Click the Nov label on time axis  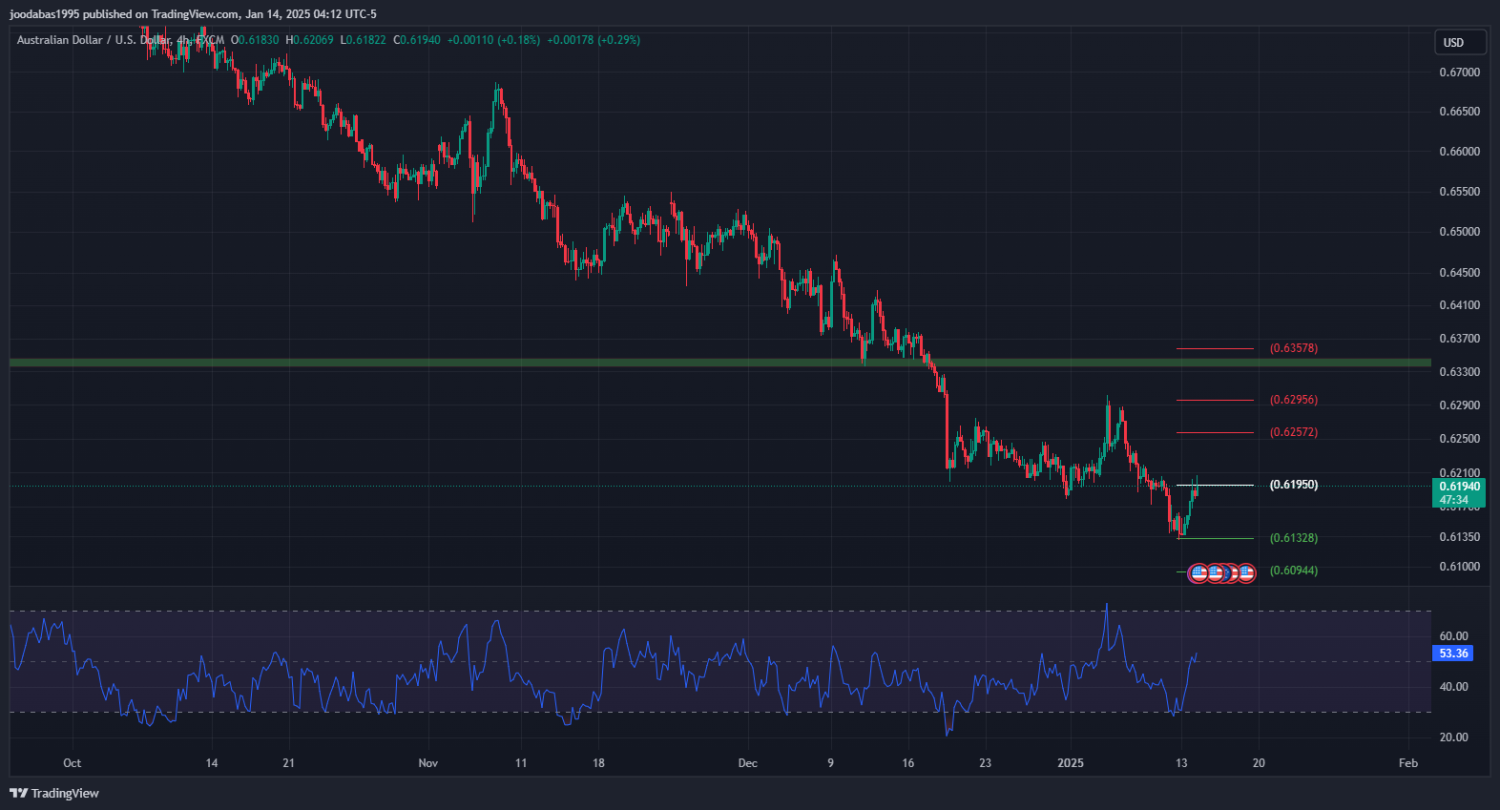click(428, 762)
